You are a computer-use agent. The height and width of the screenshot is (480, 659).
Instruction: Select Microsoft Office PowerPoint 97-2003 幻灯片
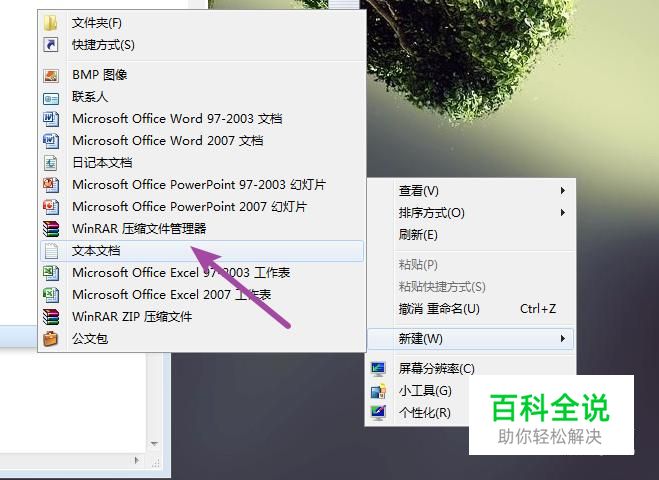point(202,185)
